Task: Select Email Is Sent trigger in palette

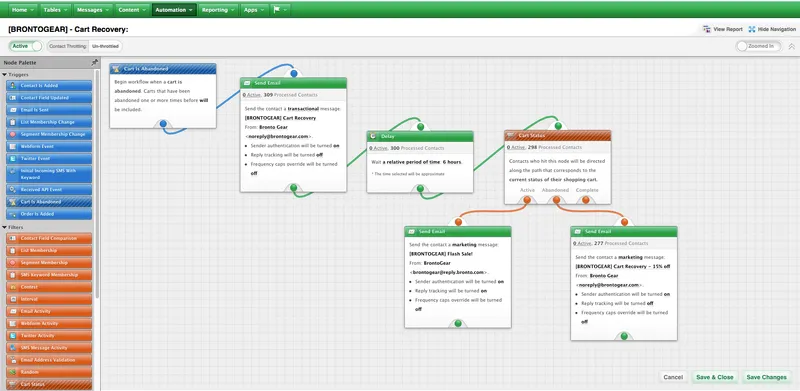Action: tap(49, 110)
